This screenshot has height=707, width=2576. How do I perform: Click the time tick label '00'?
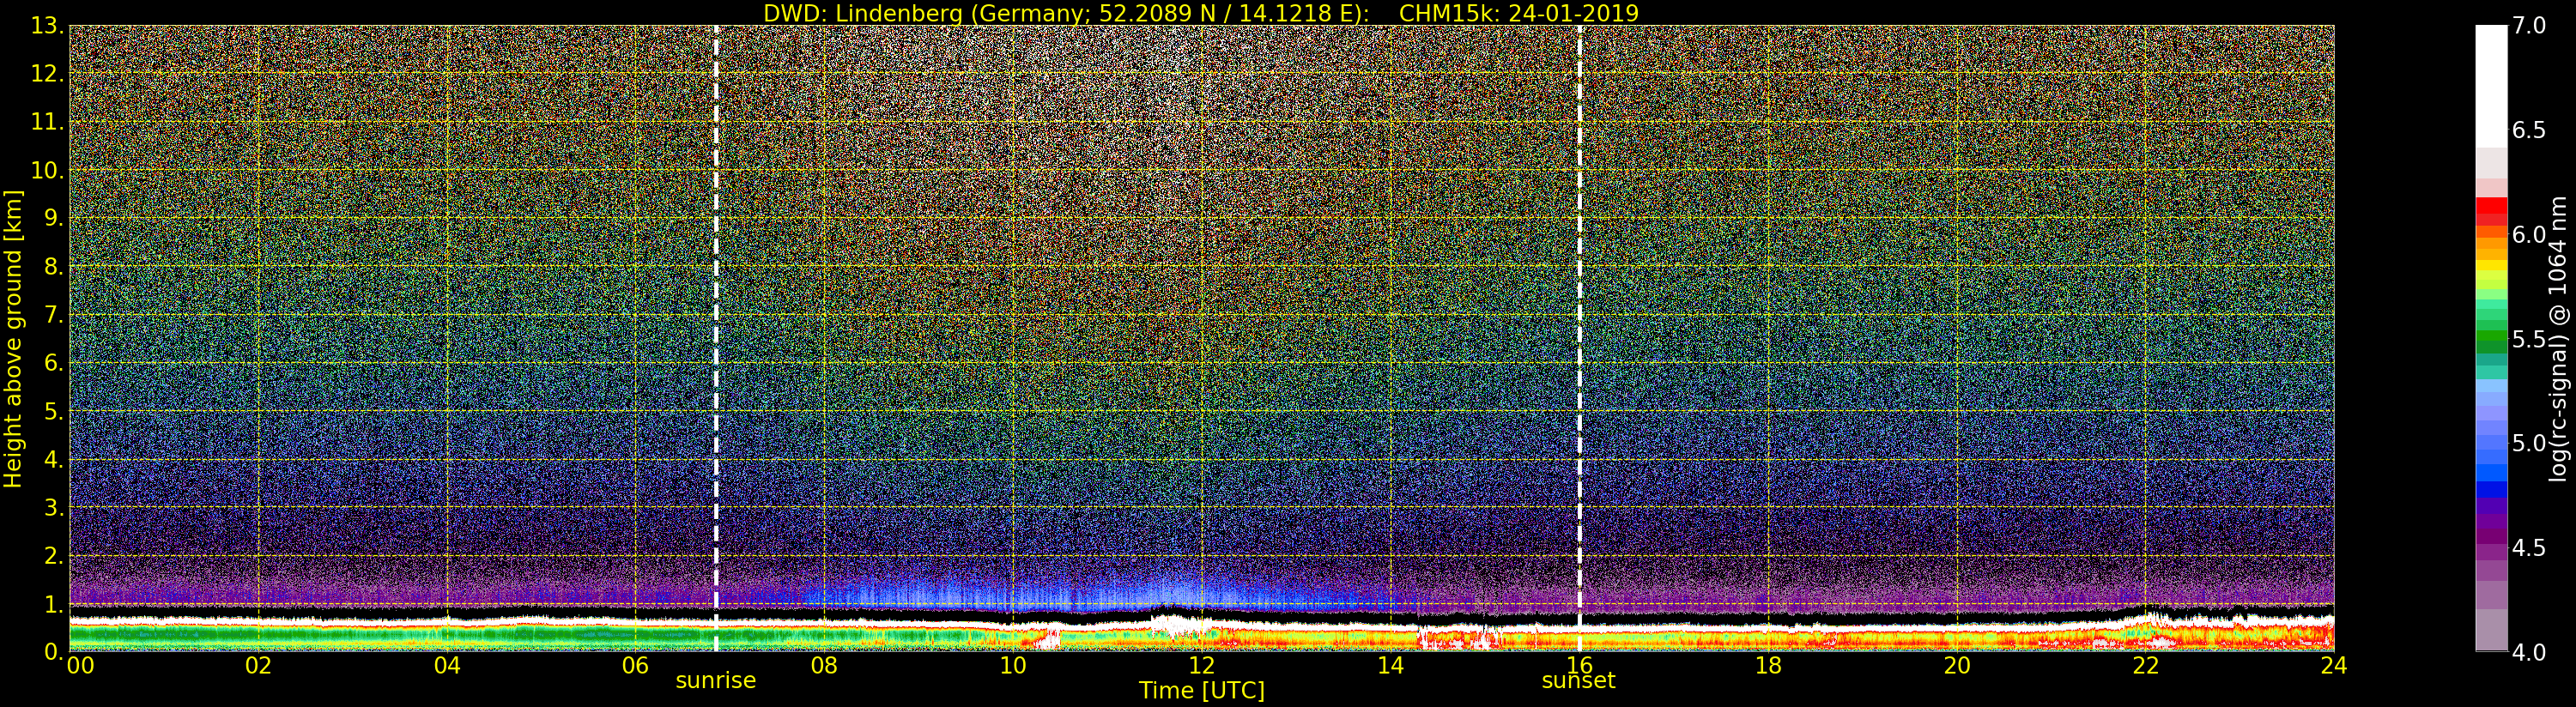(x=80, y=666)
